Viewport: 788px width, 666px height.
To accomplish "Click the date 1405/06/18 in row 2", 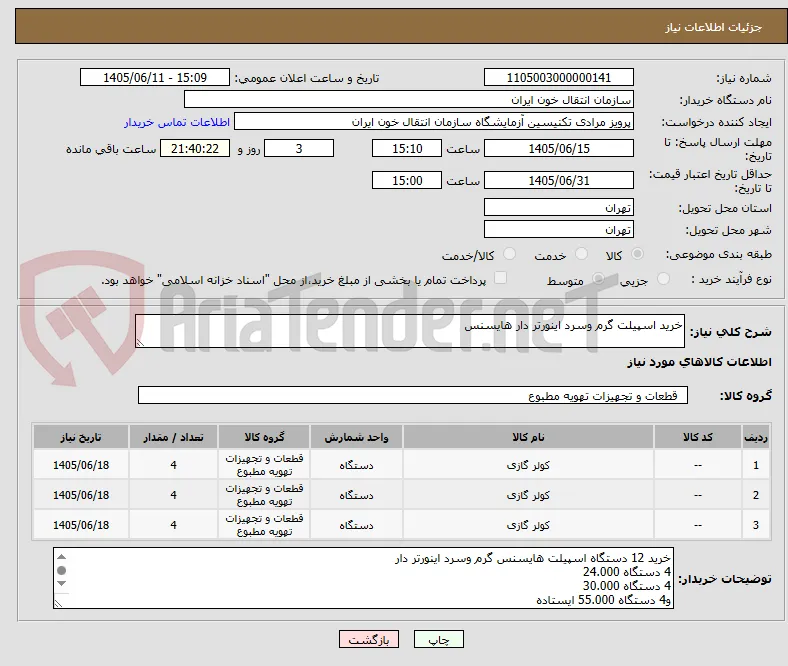I will [x=81, y=495].
